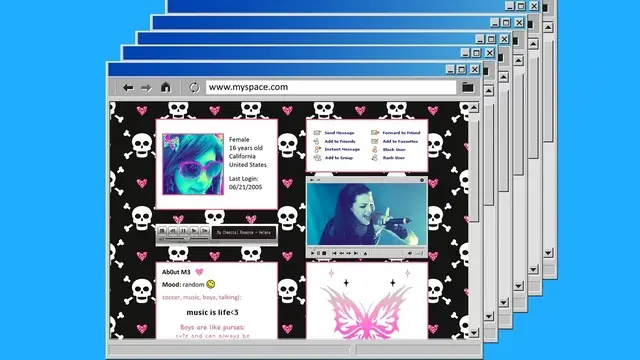This screenshot has width=640, height=360.
Task: Fast-forward the video
Action: tap(349, 253)
